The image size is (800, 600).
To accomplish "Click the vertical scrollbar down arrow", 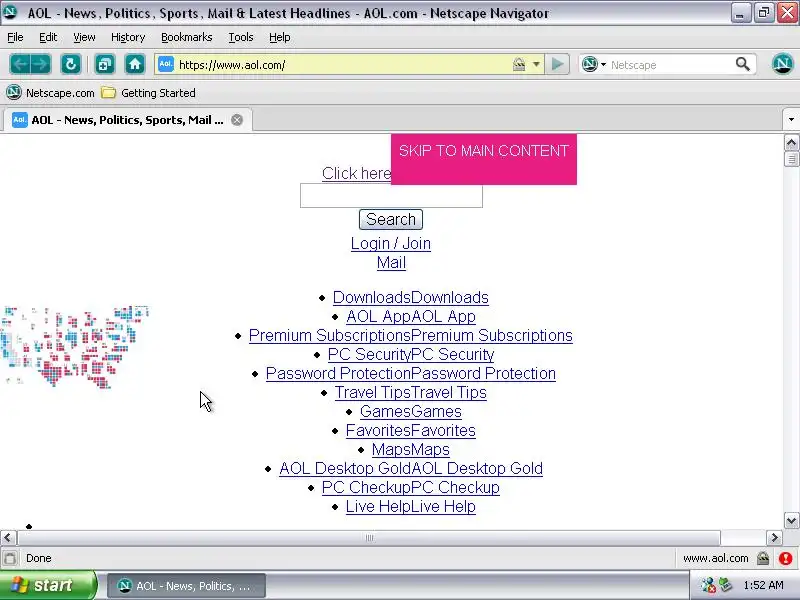I will pos(791,521).
